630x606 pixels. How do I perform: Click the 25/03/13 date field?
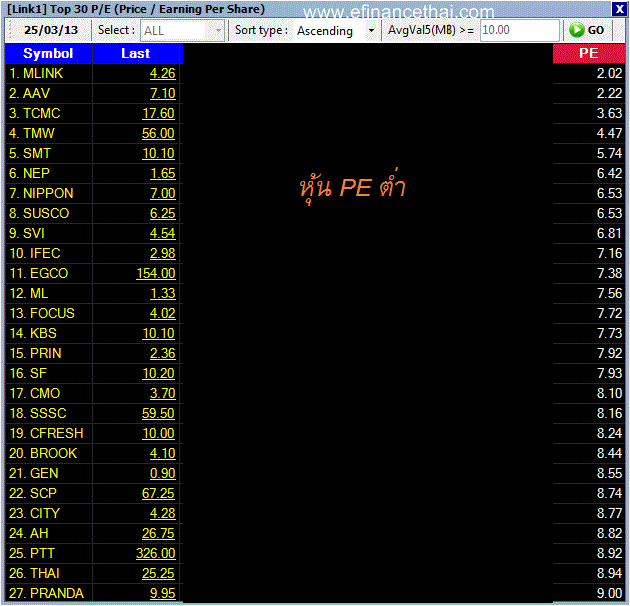(x=51, y=30)
